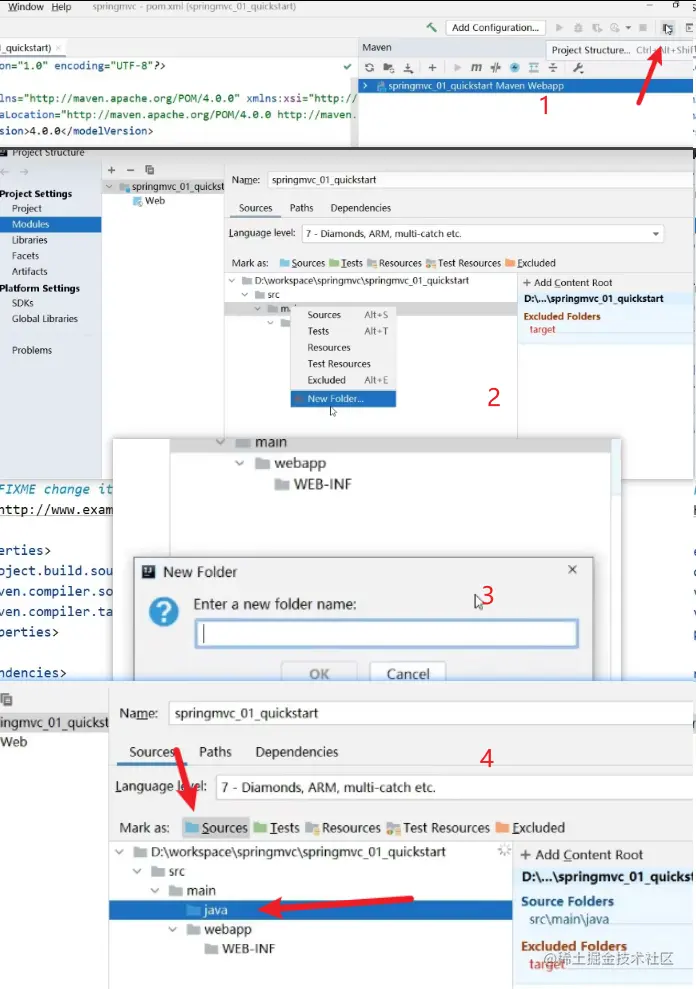The height and width of the screenshot is (989, 696).
Task: Collapse springmvc_01_quickst module in modules list
Action: pyautogui.click(x=110, y=187)
